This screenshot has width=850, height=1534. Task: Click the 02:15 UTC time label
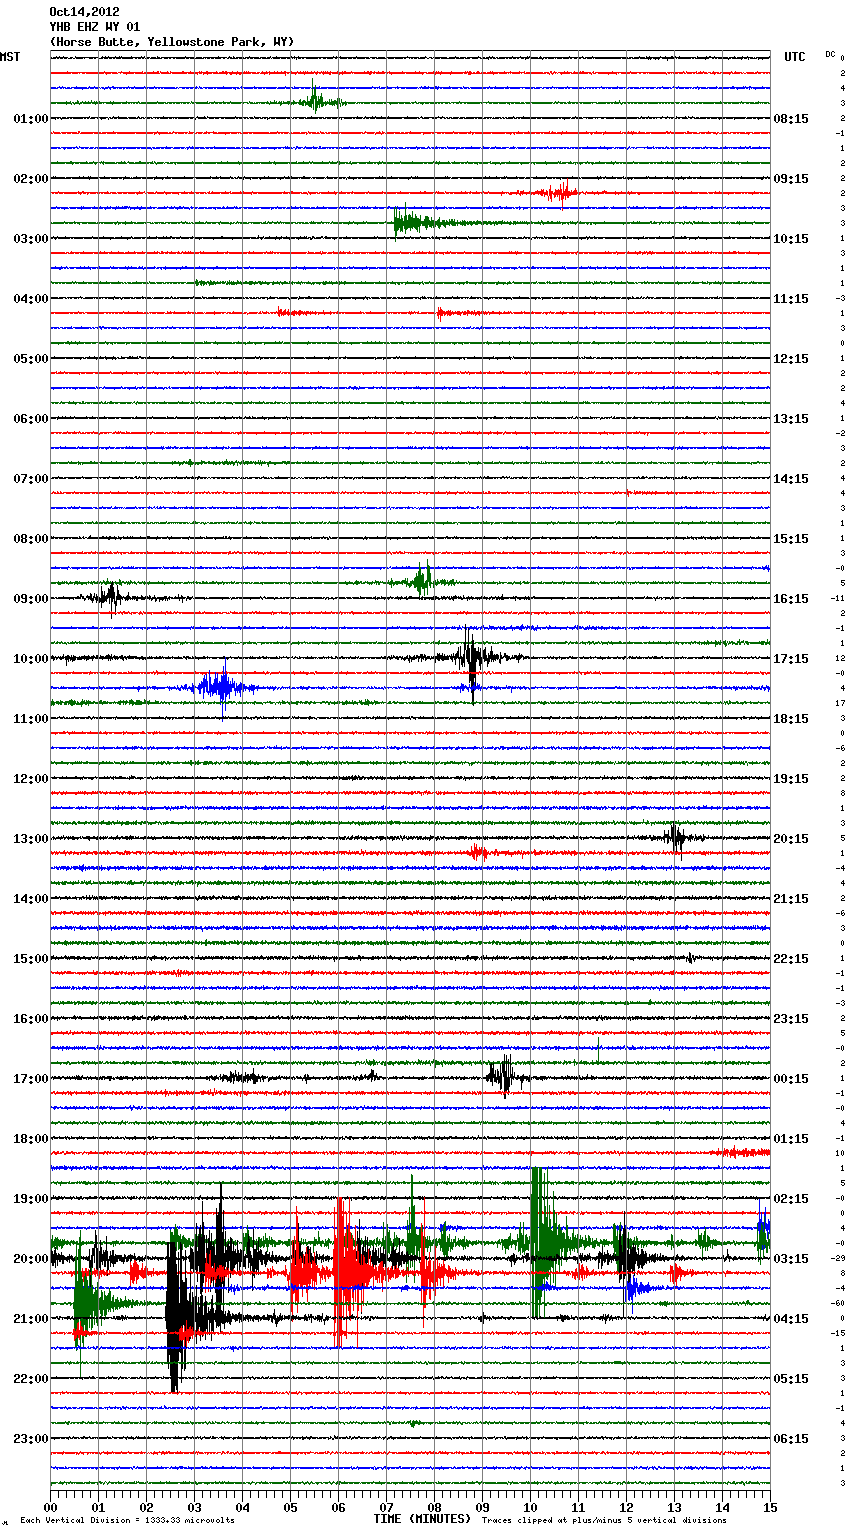791,1199
